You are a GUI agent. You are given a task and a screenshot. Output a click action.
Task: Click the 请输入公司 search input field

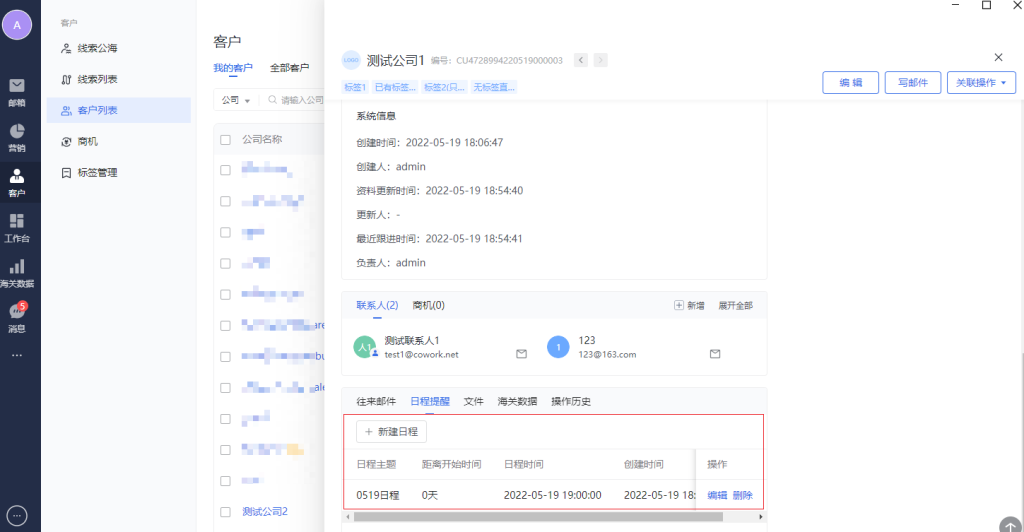click(x=300, y=100)
